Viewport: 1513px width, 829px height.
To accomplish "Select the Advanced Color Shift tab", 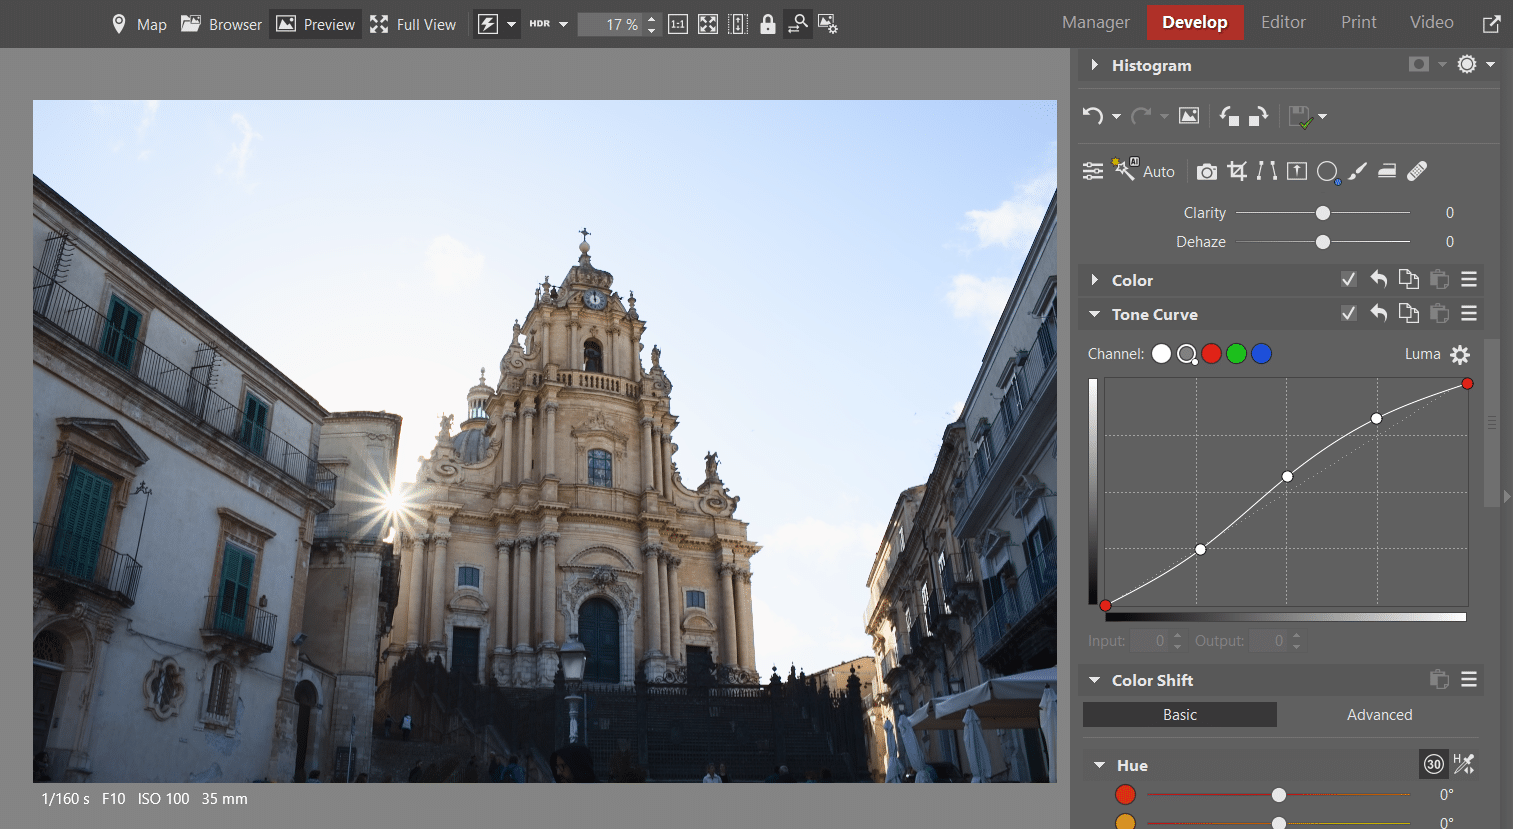I will (x=1379, y=715).
